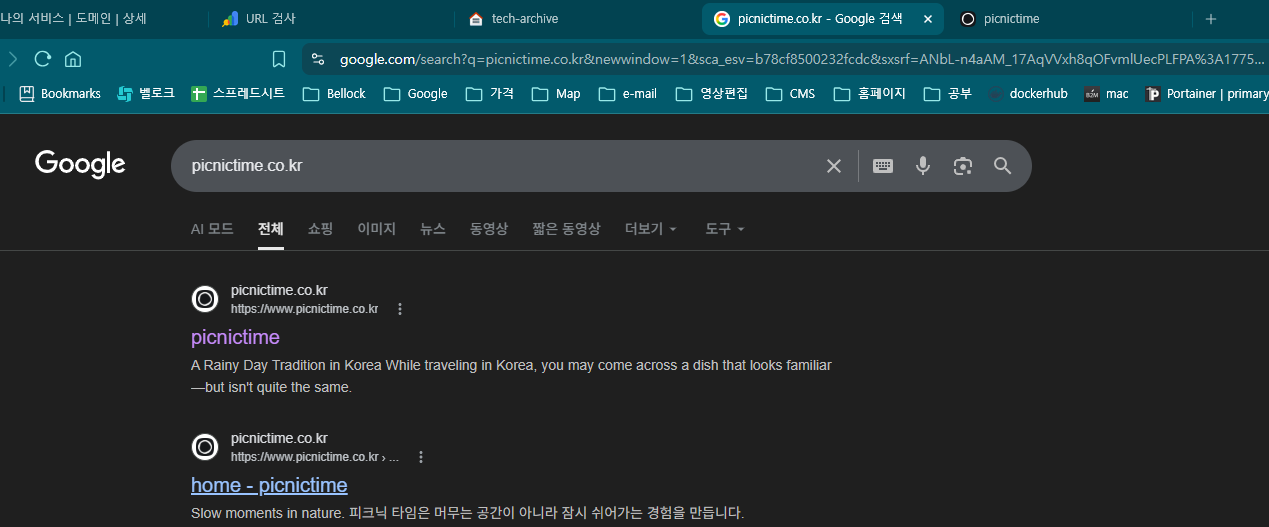Screen dimensions: 1269x527
Task: Click the reload page icon
Action: click(42, 59)
